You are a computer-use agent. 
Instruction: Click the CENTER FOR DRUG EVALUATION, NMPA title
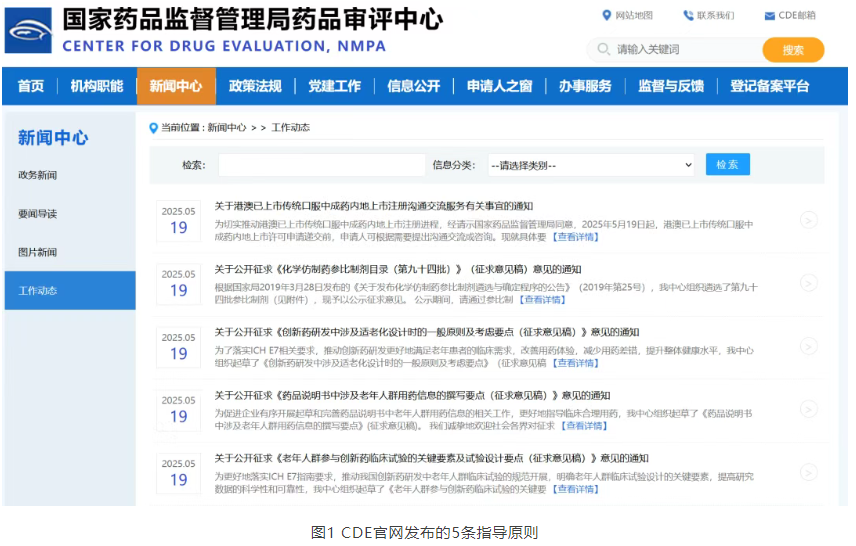[x=224, y=46]
